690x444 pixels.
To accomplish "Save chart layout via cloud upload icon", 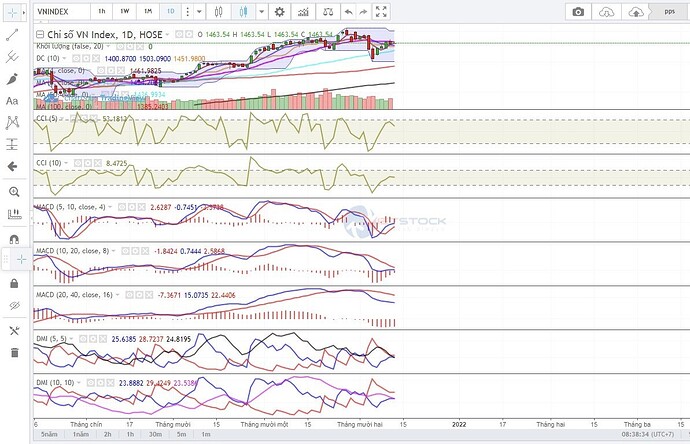I will pyautogui.click(x=635, y=12).
